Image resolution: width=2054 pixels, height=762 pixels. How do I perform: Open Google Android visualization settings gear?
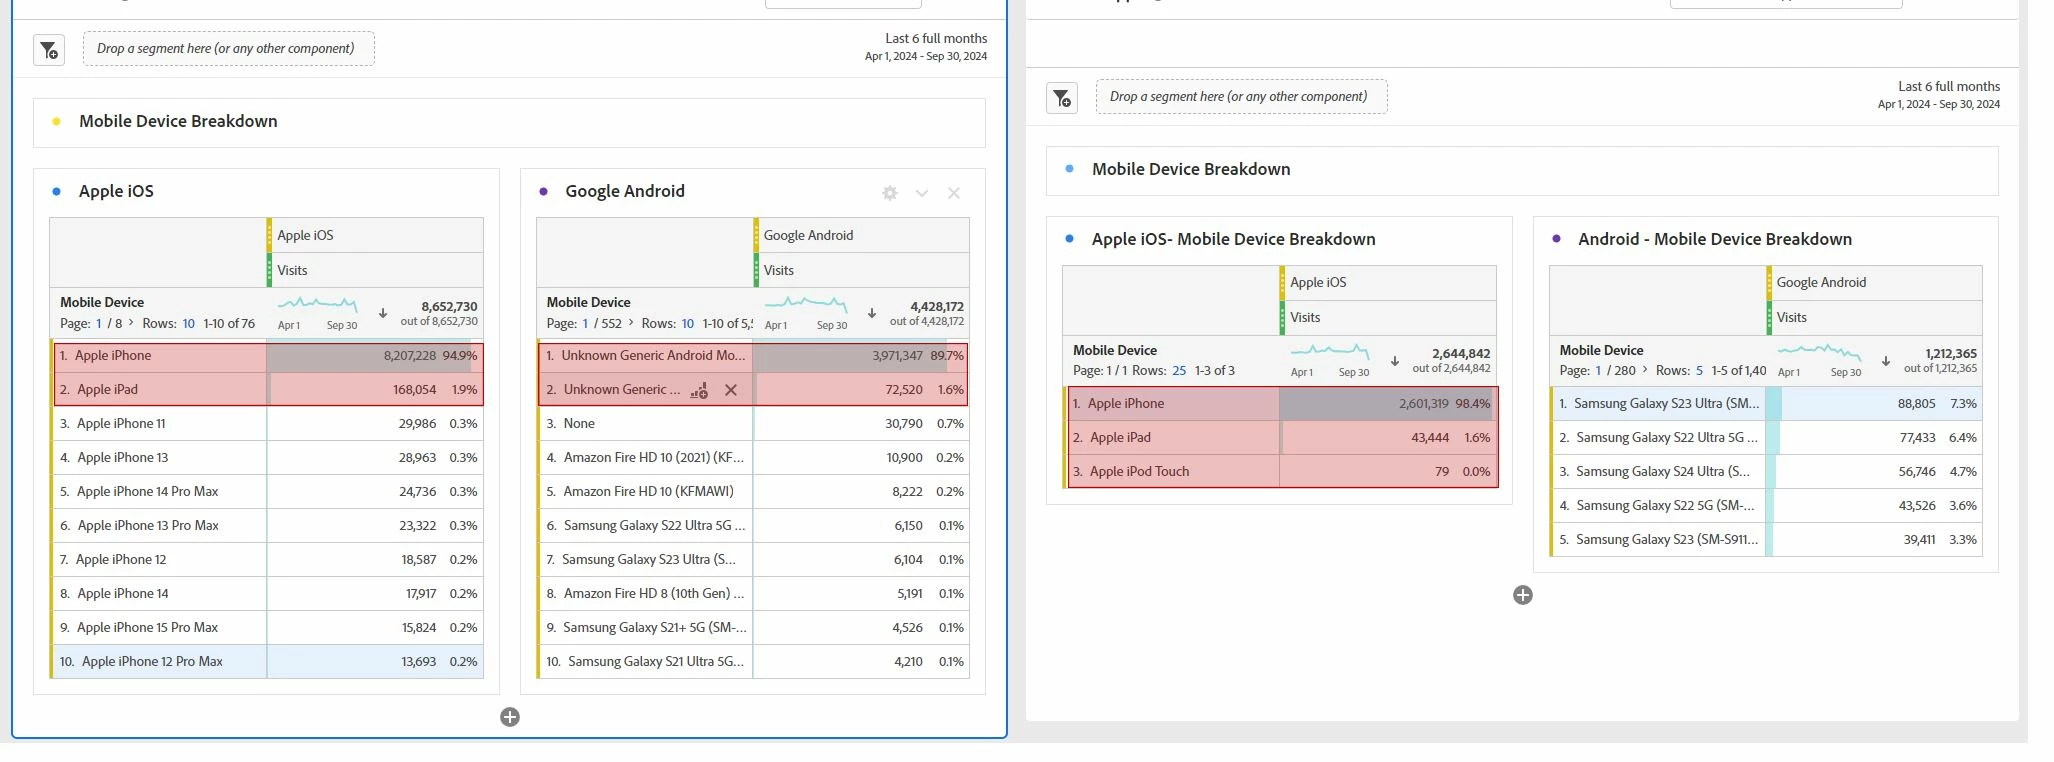click(x=890, y=193)
